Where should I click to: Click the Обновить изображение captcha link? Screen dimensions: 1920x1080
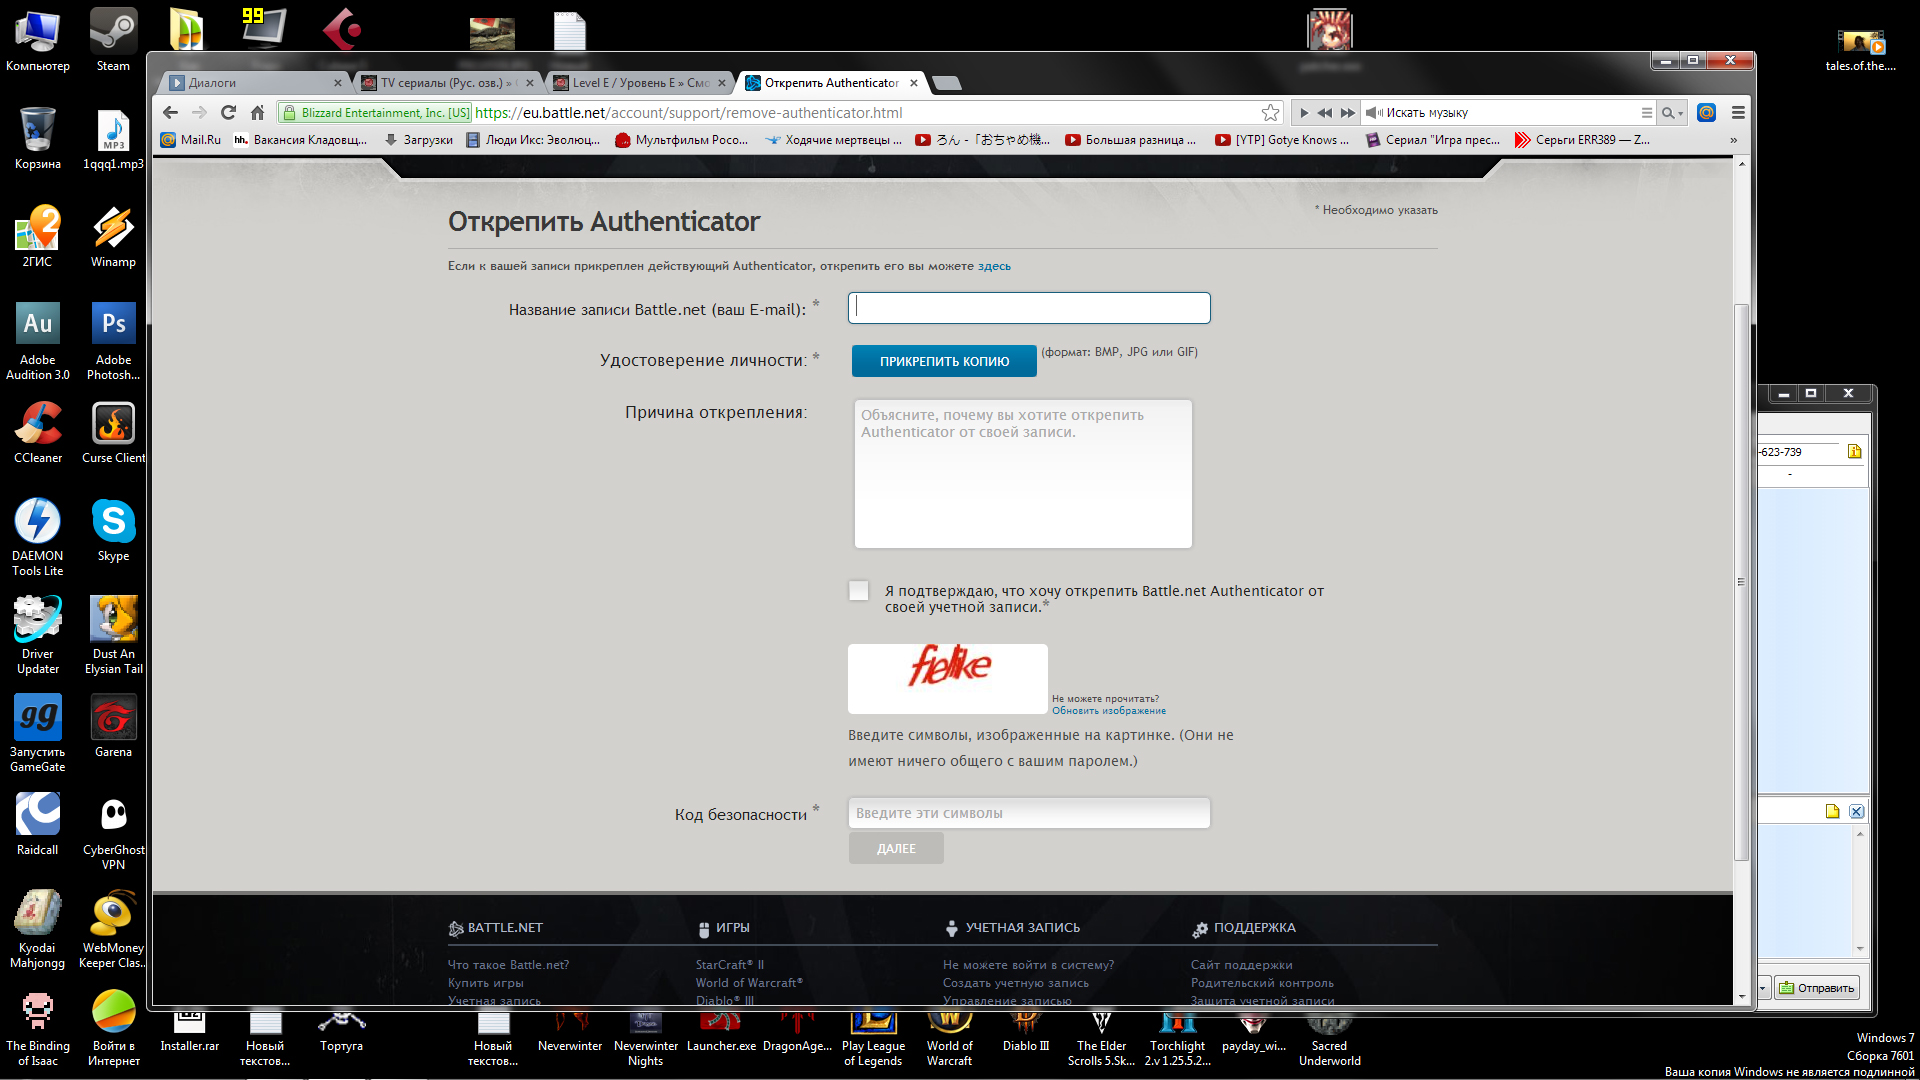pyautogui.click(x=1108, y=711)
